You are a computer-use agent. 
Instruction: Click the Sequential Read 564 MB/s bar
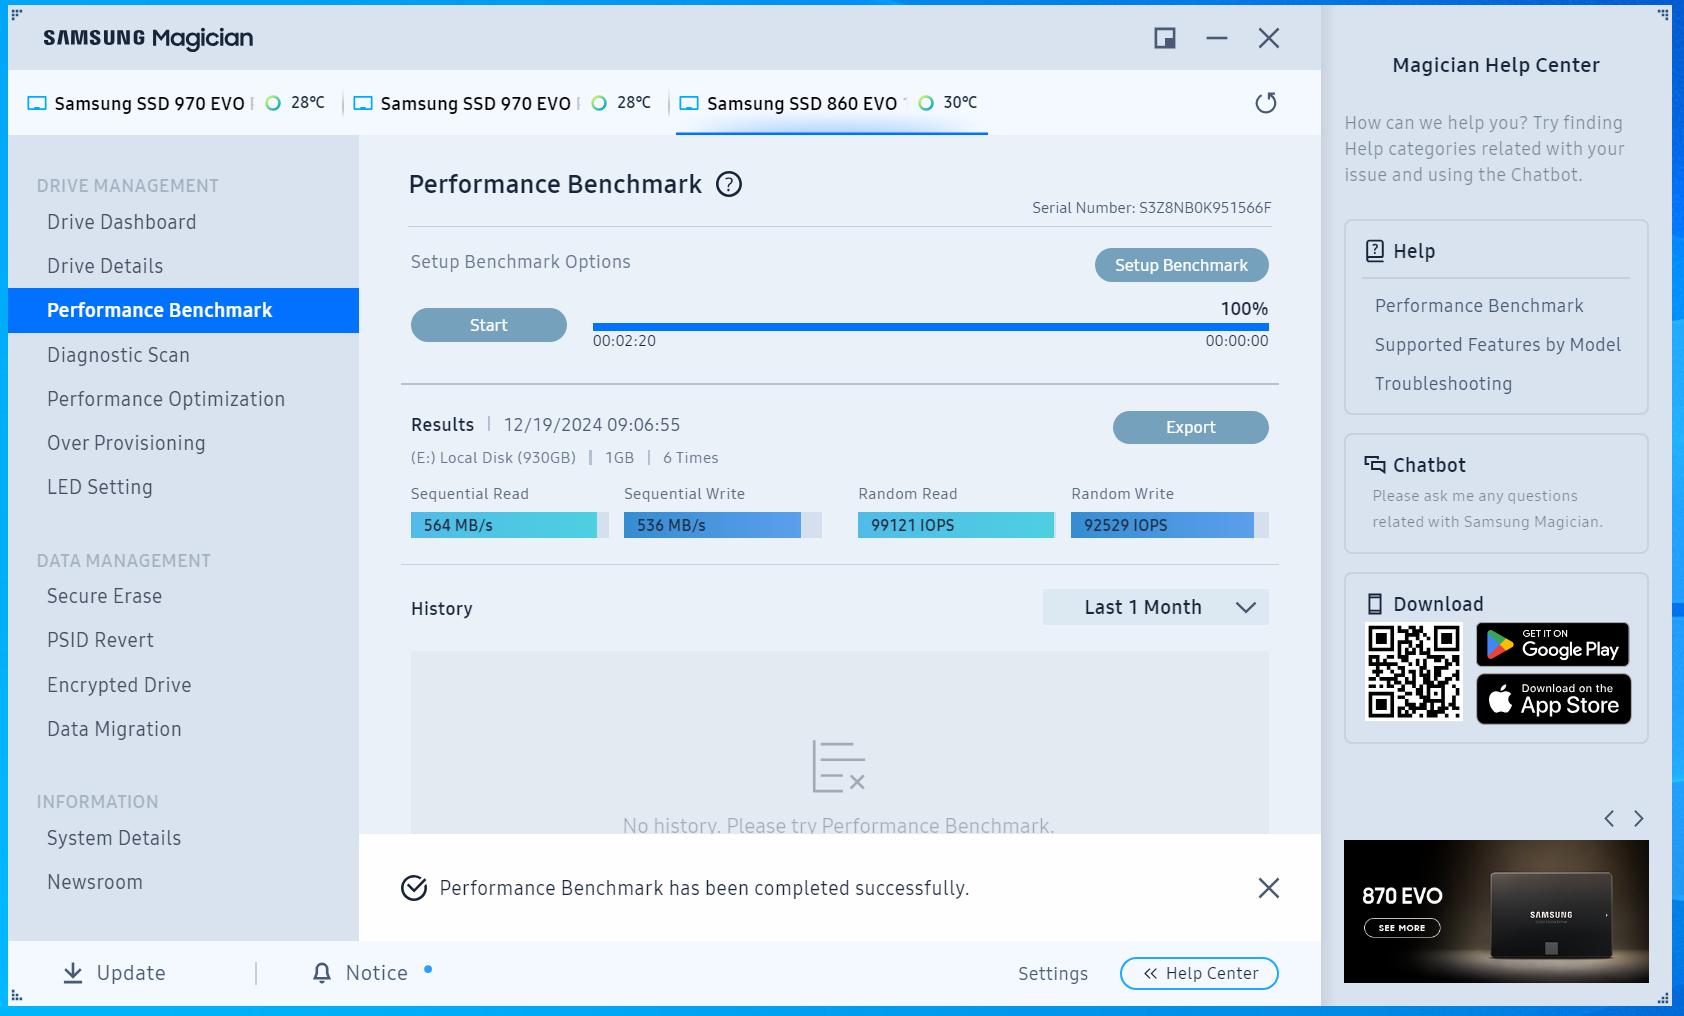[x=510, y=525]
